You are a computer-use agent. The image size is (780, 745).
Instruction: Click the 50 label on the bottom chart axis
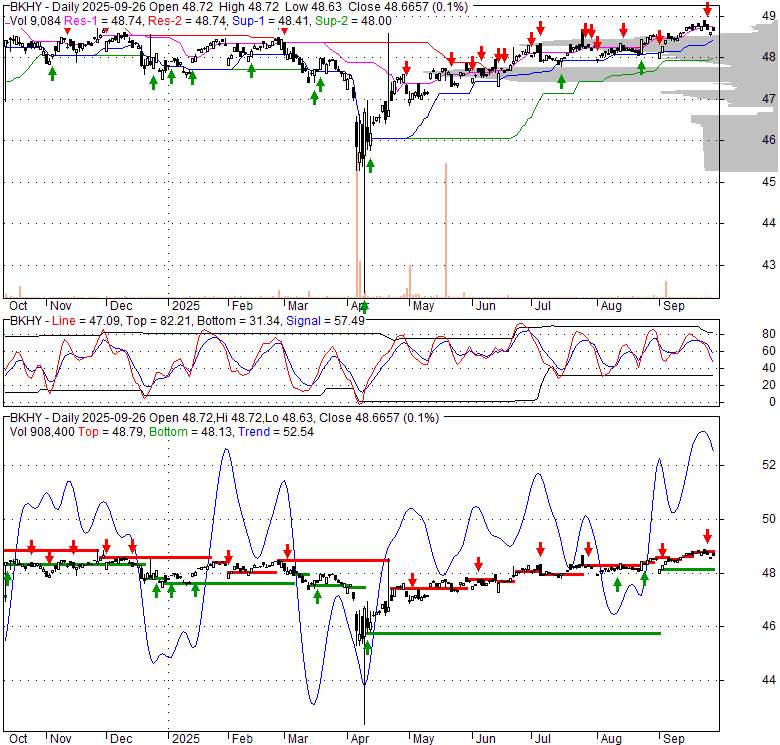[769, 519]
